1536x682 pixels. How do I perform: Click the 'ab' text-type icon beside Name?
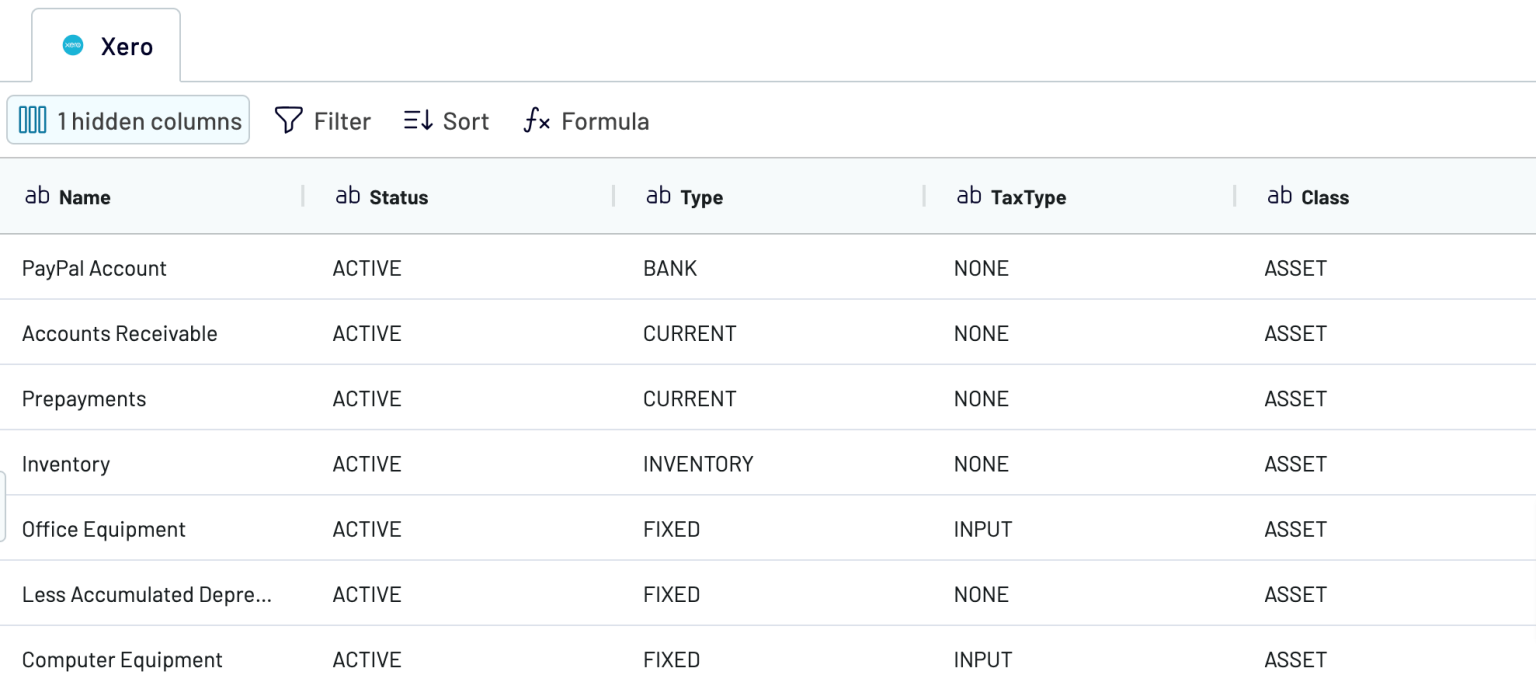pyautogui.click(x=37, y=196)
